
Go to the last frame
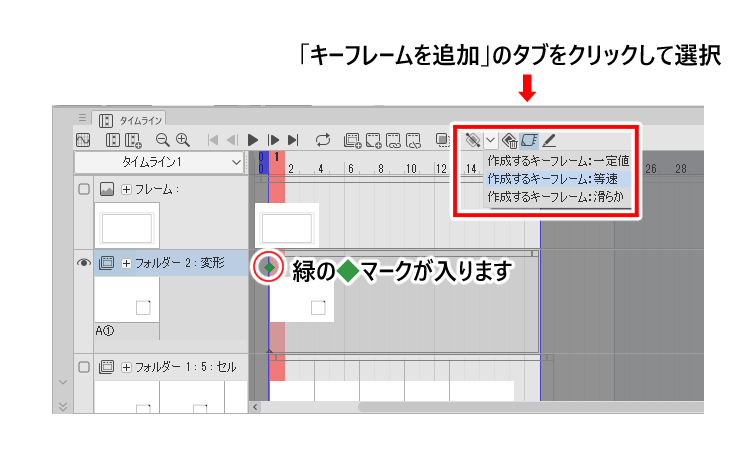pos(293,141)
